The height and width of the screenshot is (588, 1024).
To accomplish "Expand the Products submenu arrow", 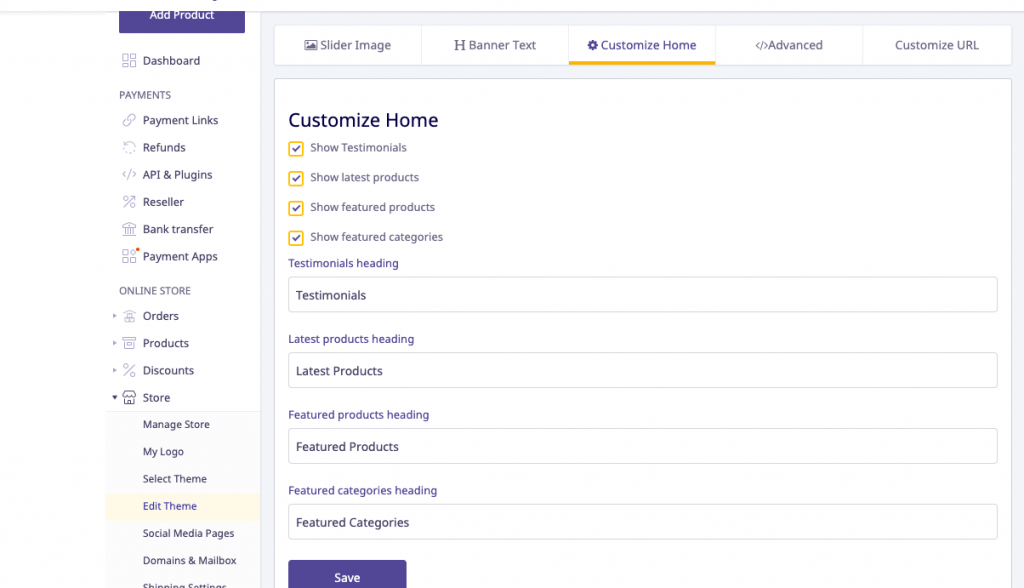I will (114, 343).
